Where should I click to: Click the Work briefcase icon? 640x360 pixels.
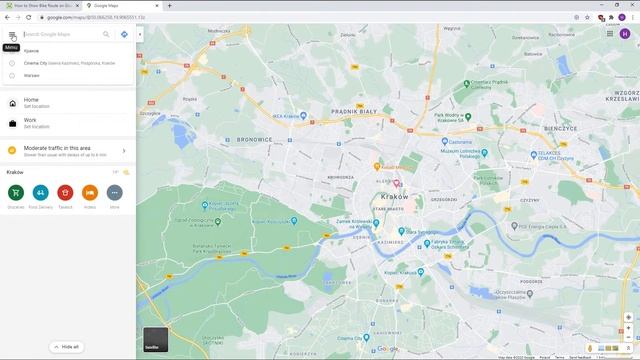click(13, 124)
